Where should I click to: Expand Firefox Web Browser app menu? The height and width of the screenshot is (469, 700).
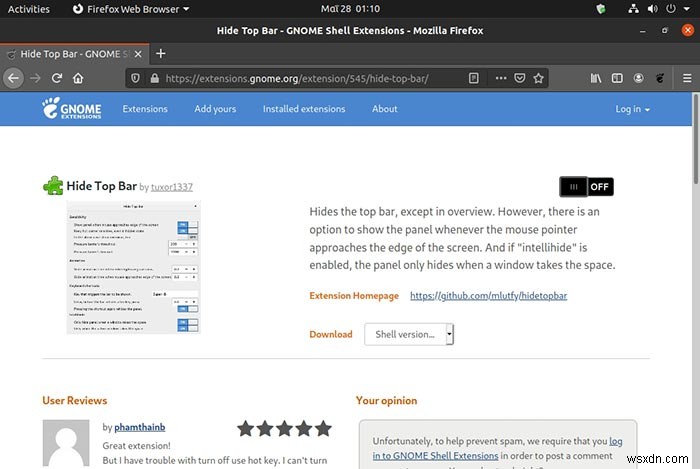point(131,9)
